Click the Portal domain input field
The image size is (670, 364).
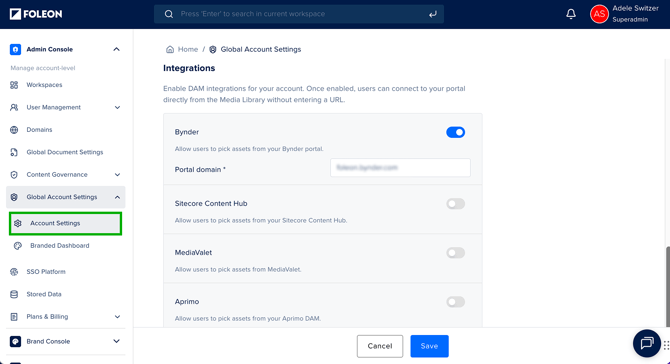(400, 168)
